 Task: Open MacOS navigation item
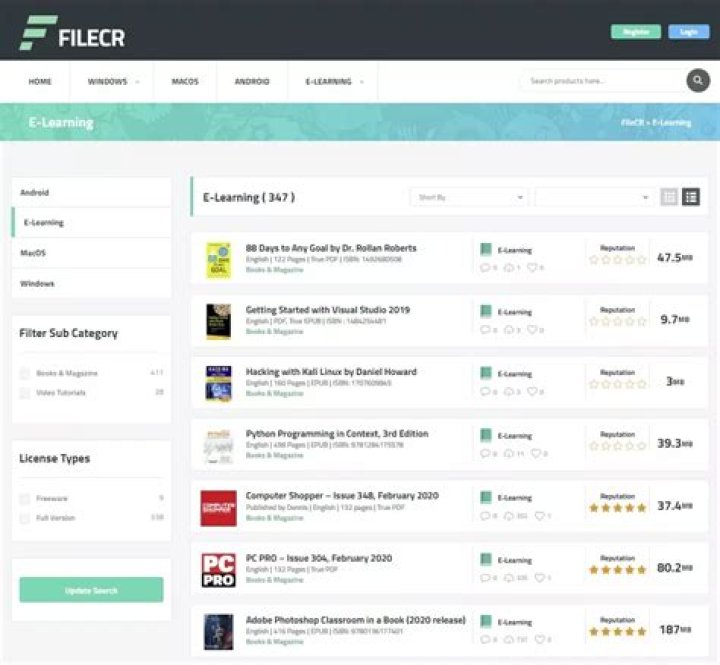185,82
